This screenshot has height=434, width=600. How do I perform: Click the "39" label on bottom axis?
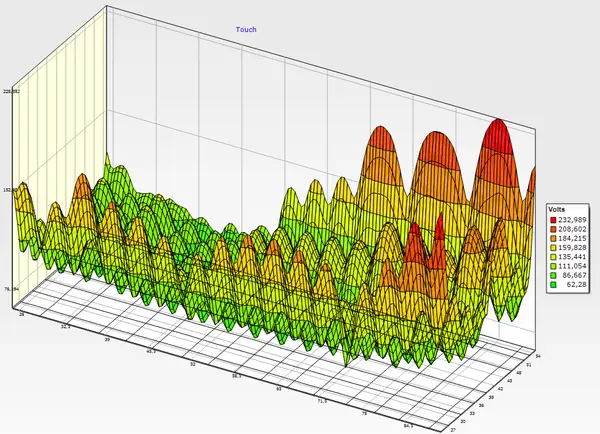[107, 339]
